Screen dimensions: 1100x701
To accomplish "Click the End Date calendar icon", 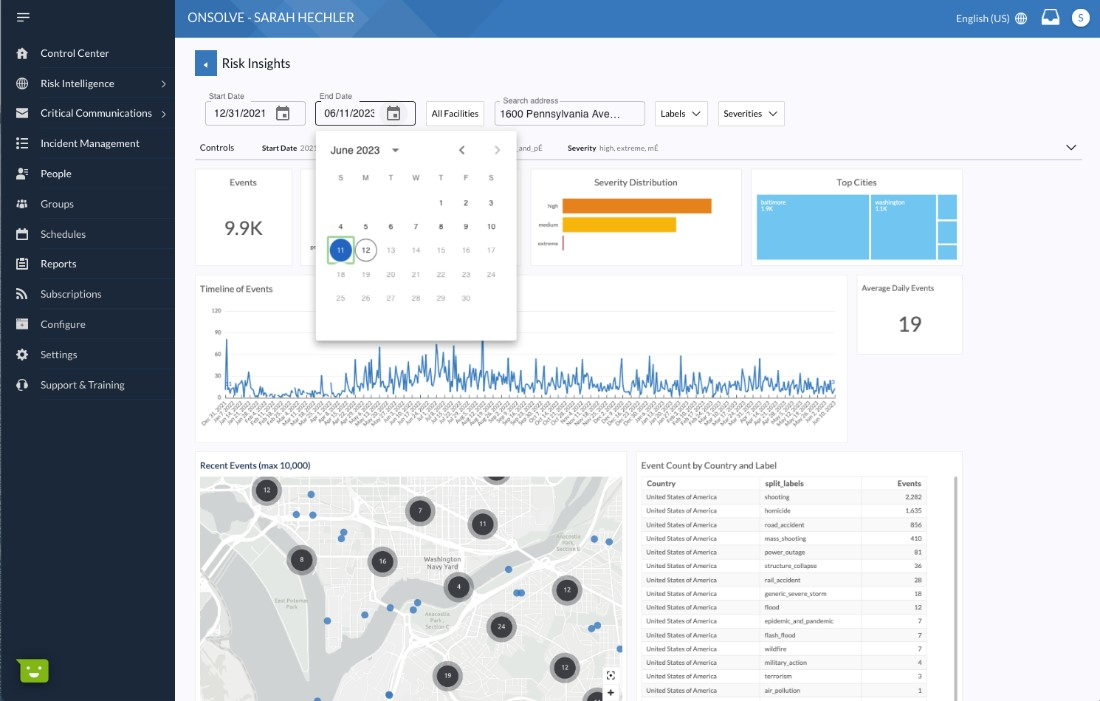I will click(x=394, y=114).
